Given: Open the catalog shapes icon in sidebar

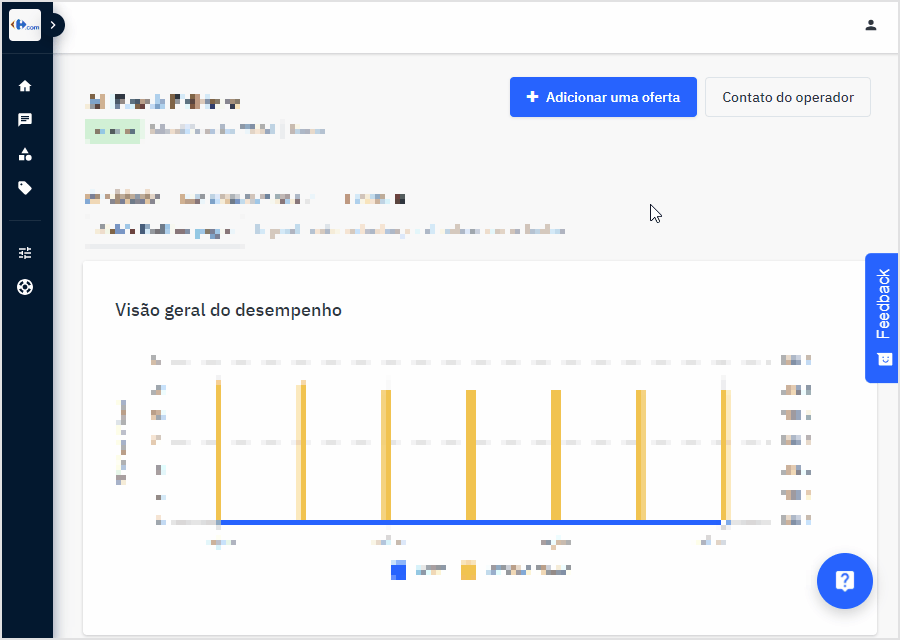Looking at the screenshot, I should 25,154.
